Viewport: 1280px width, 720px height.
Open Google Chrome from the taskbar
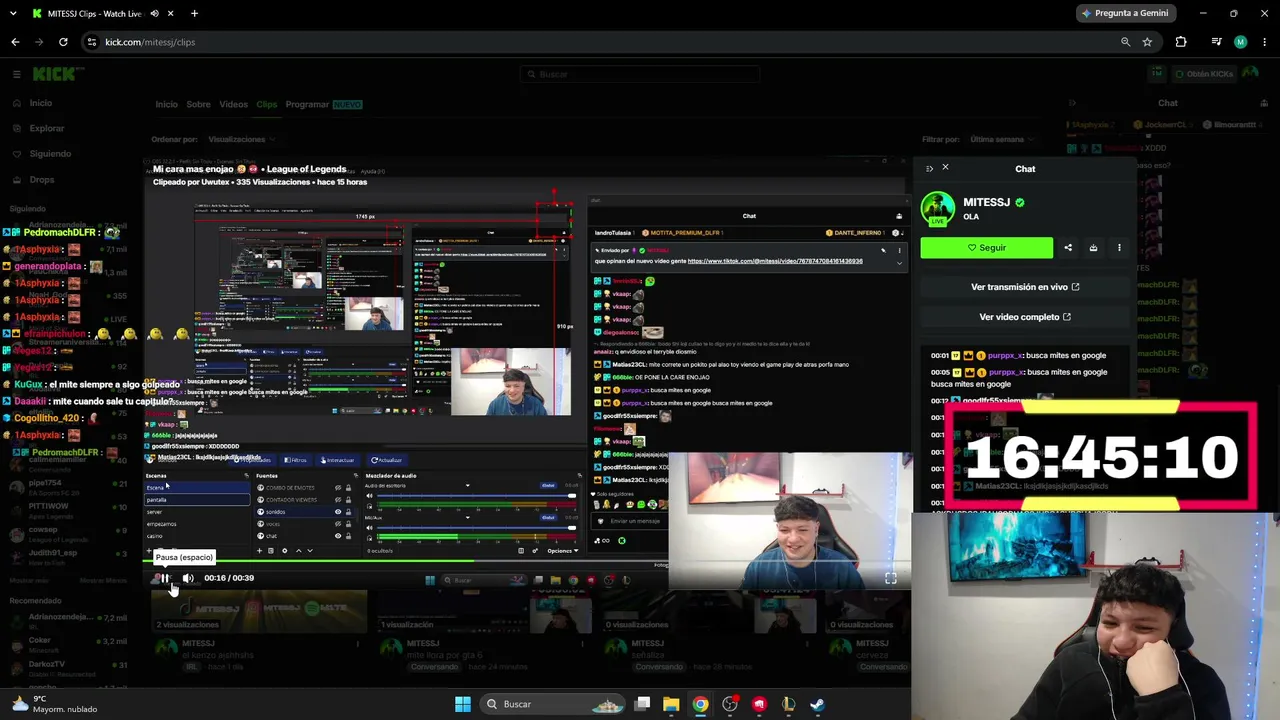coord(700,704)
